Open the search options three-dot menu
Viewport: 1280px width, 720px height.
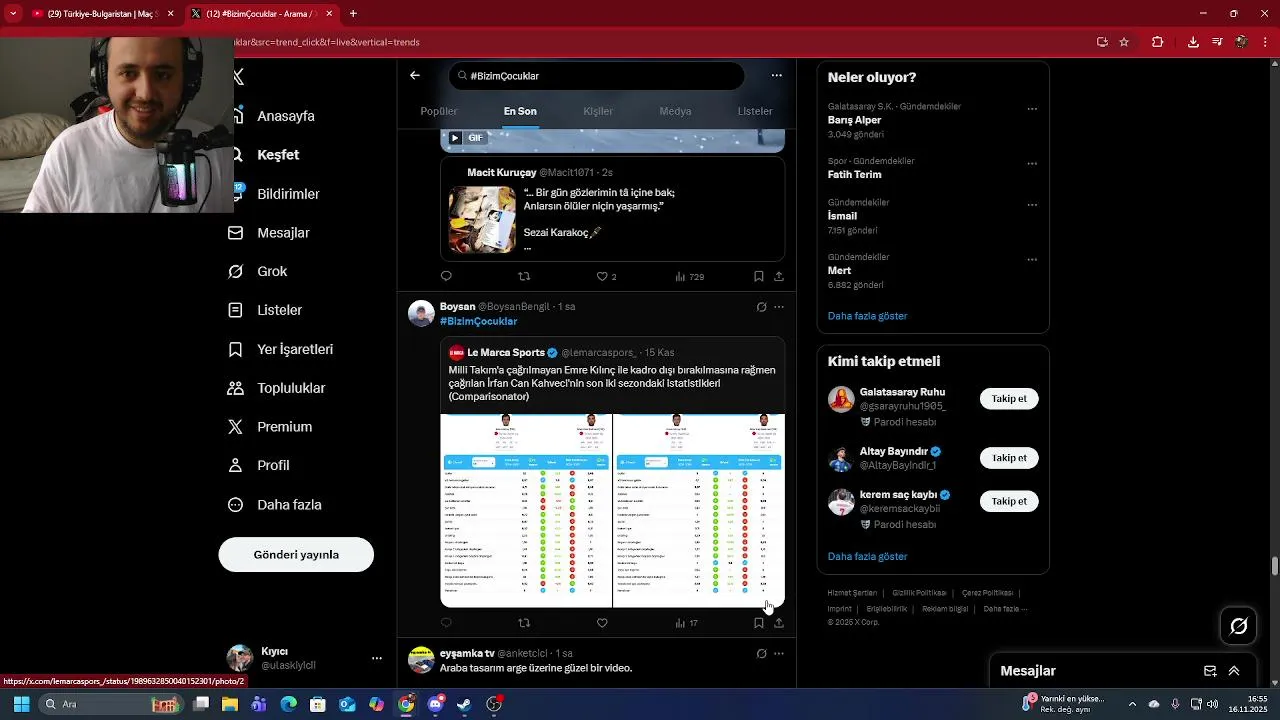[x=776, y=75]
